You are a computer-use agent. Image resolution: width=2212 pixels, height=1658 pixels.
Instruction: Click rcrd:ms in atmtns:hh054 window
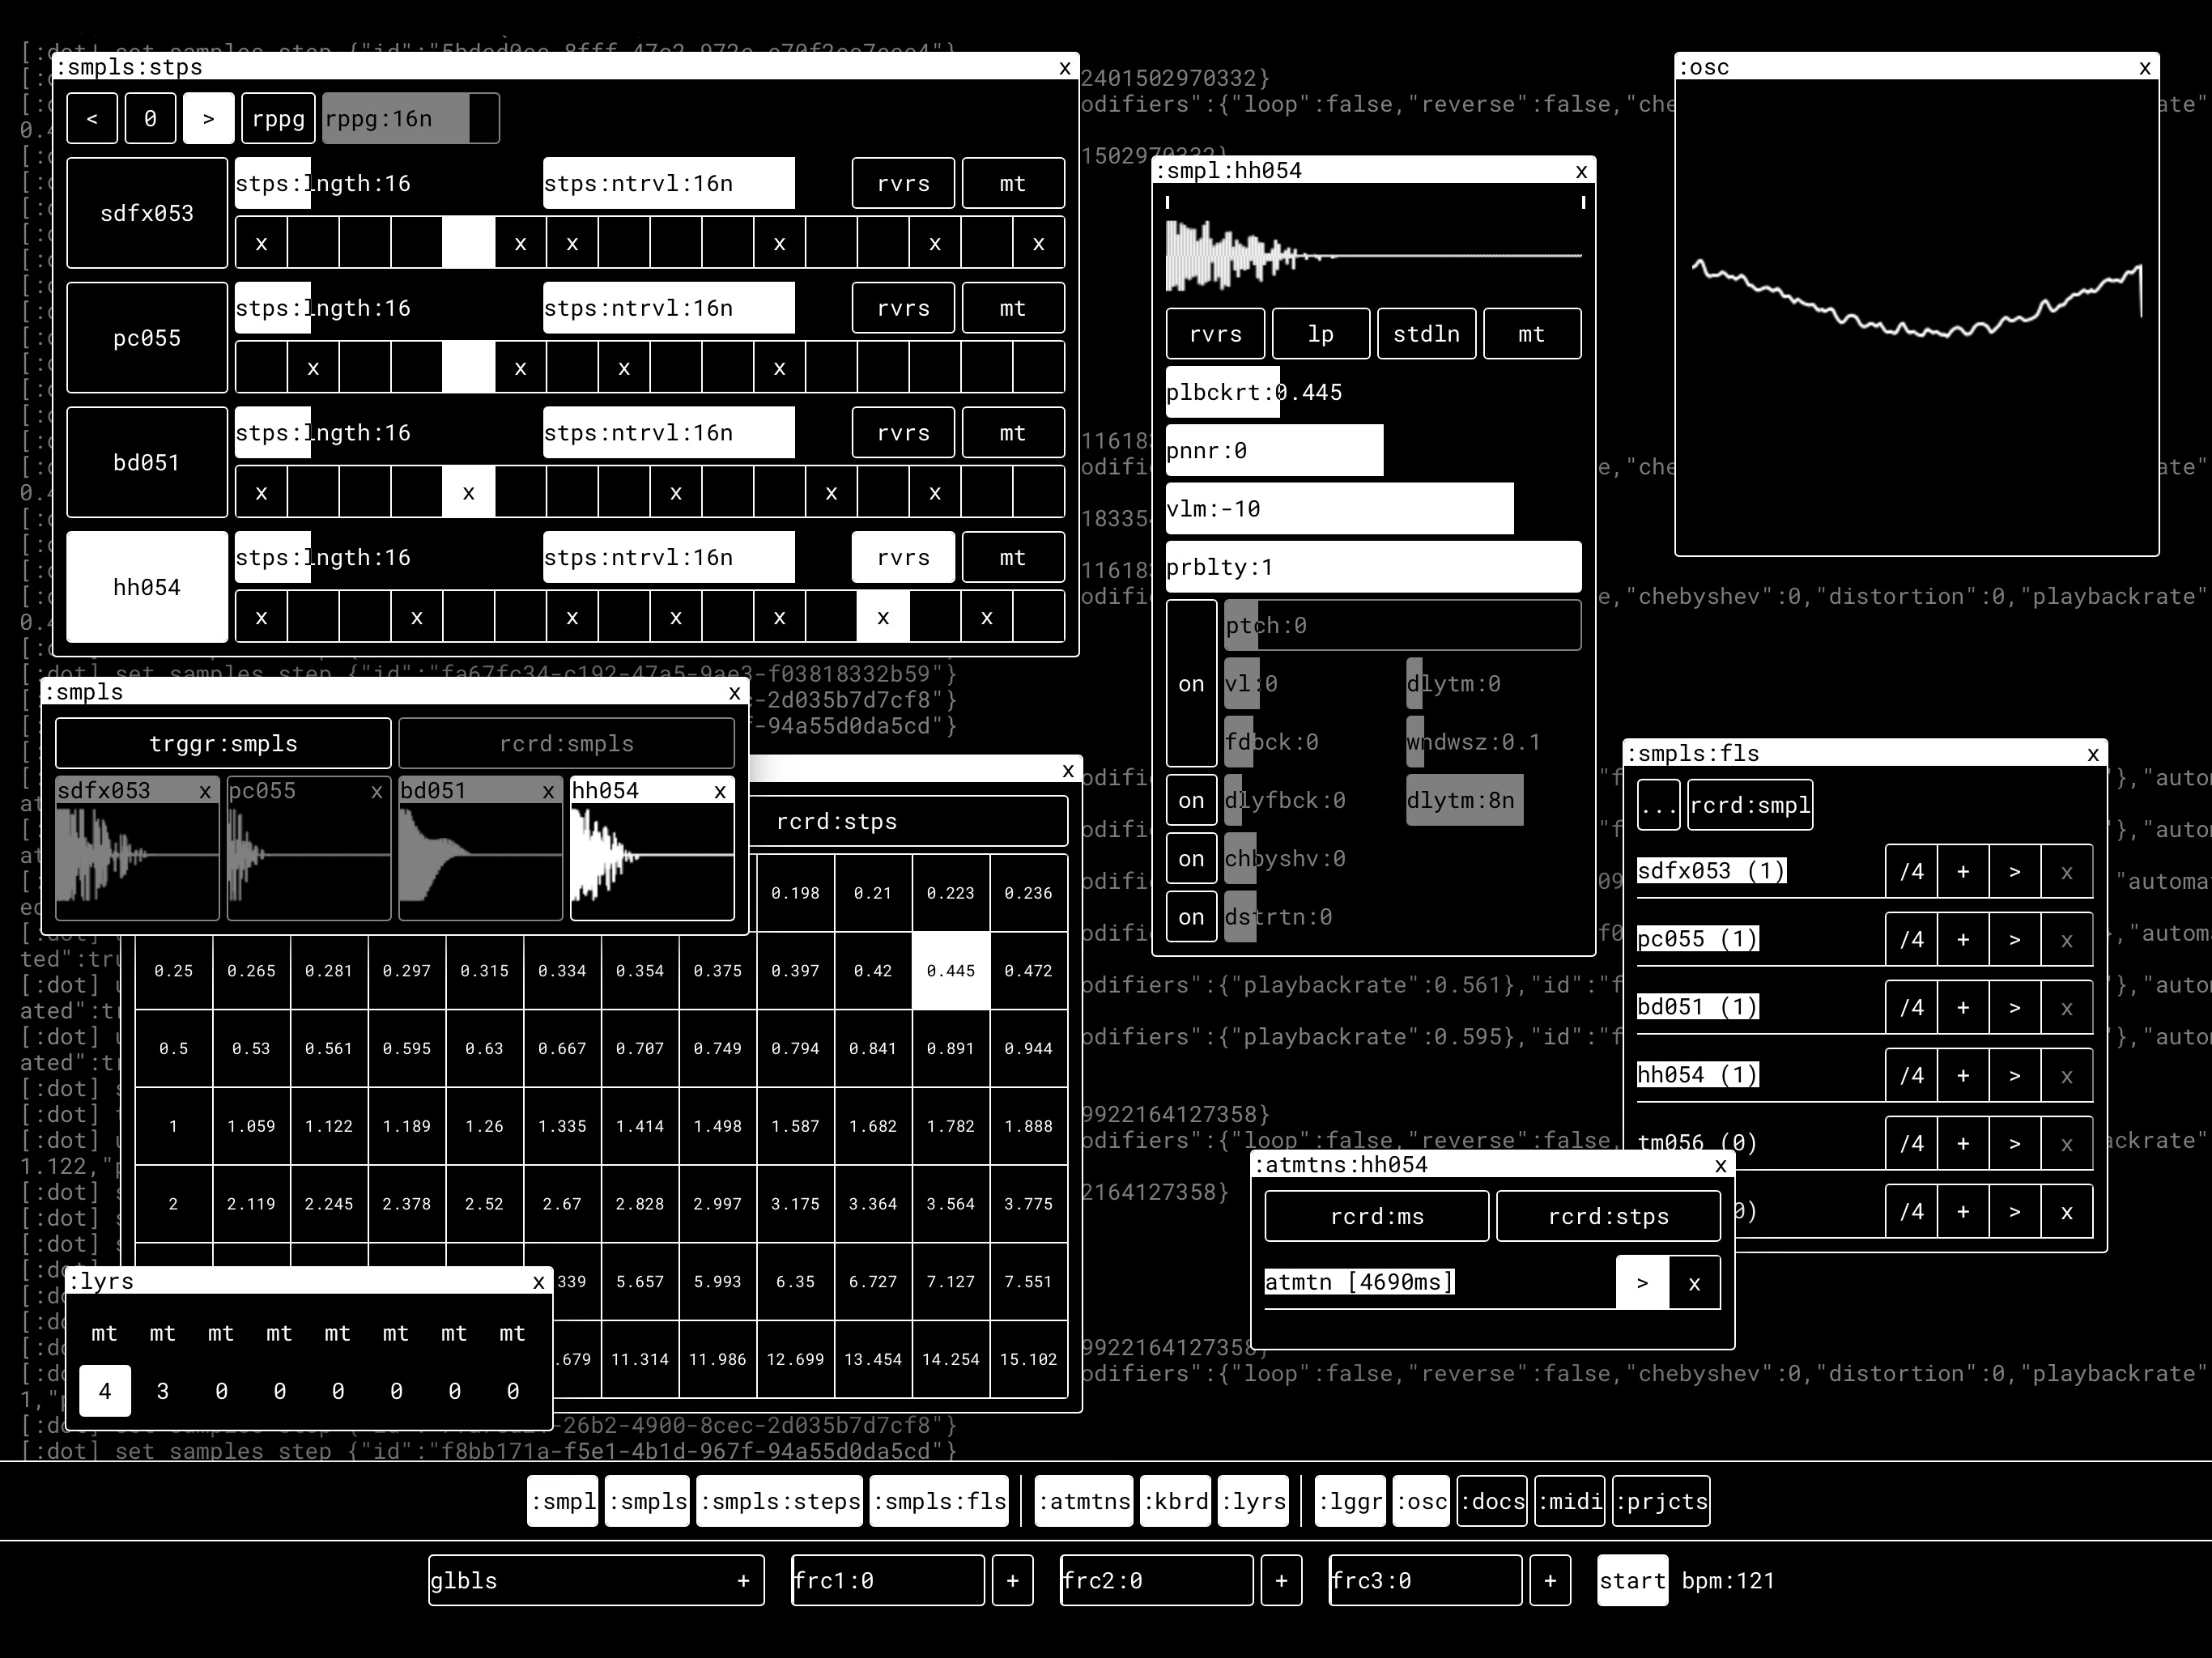point(1377,1217)
